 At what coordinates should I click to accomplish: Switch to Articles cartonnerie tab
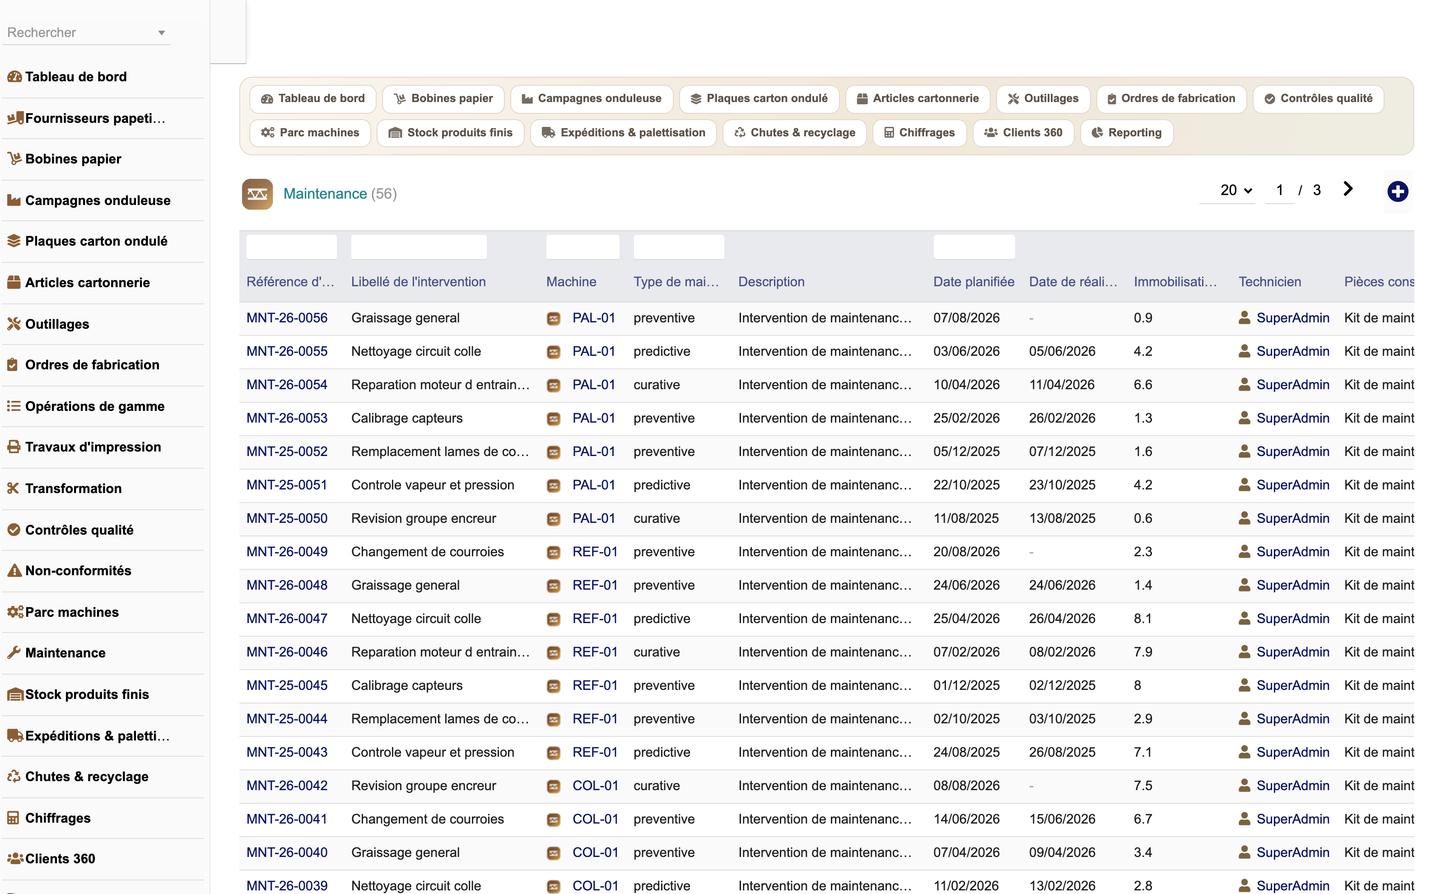tap(917, 99)
